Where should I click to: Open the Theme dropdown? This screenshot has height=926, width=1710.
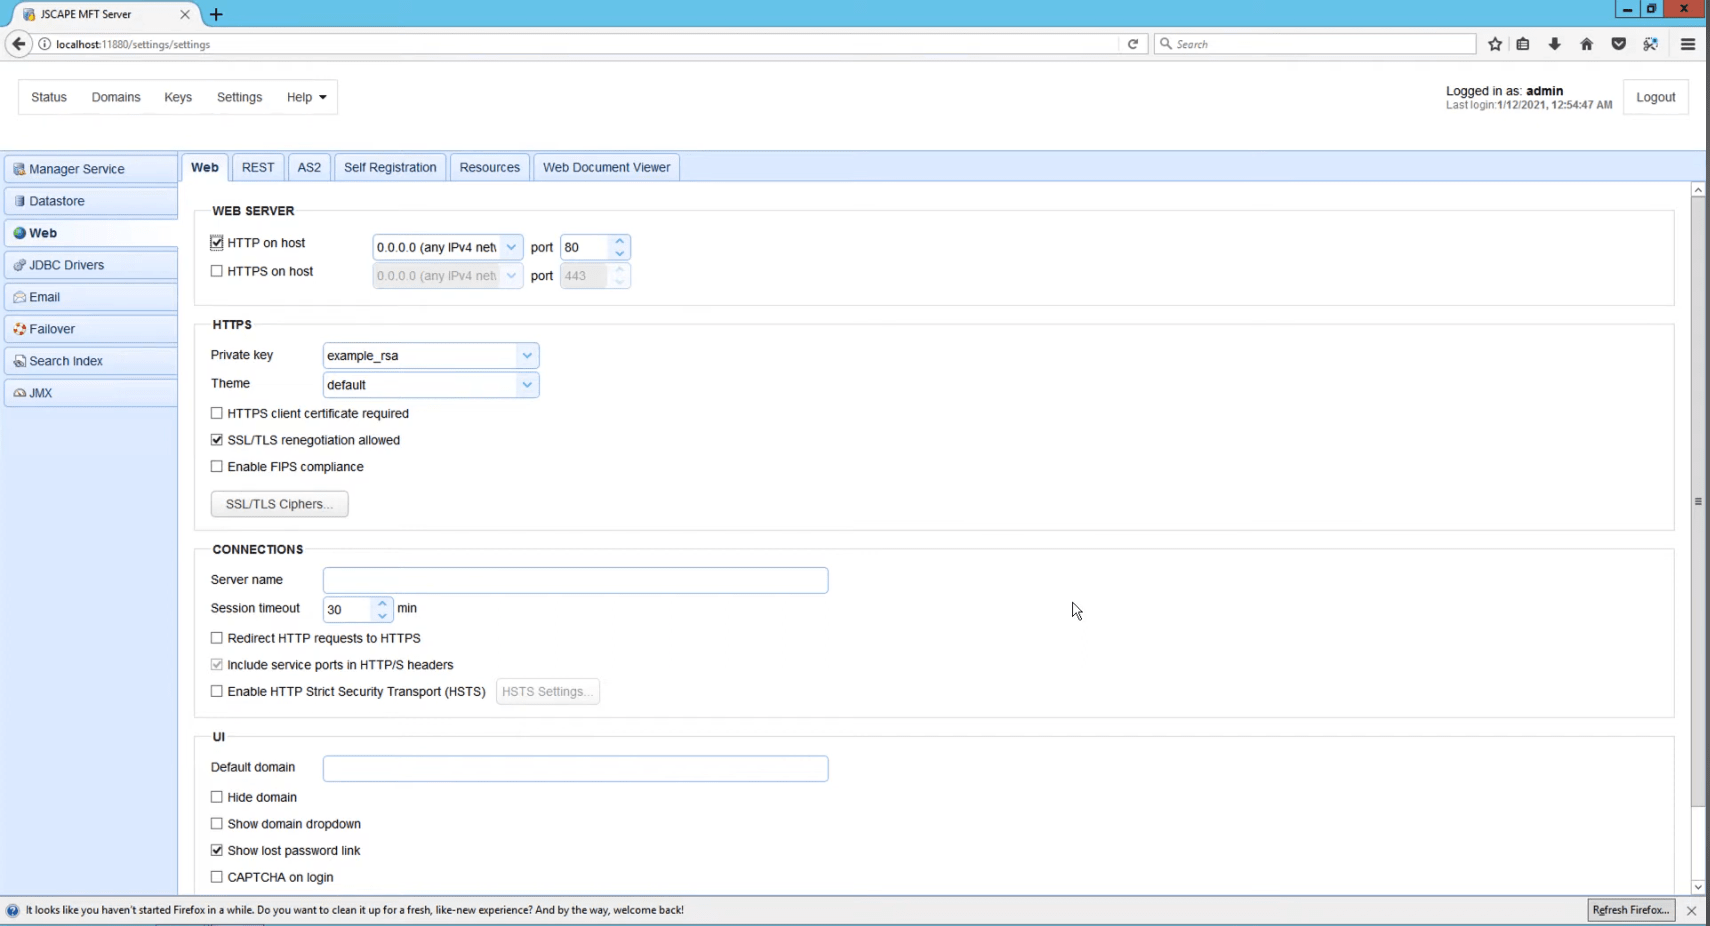[x=431, y=385]
